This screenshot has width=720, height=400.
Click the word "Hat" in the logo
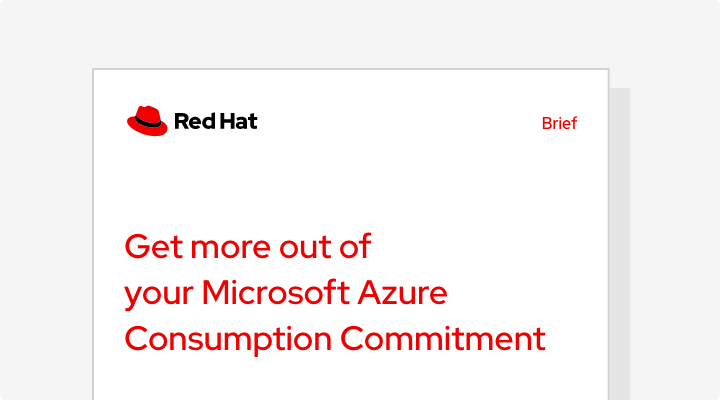pos(239,122)
